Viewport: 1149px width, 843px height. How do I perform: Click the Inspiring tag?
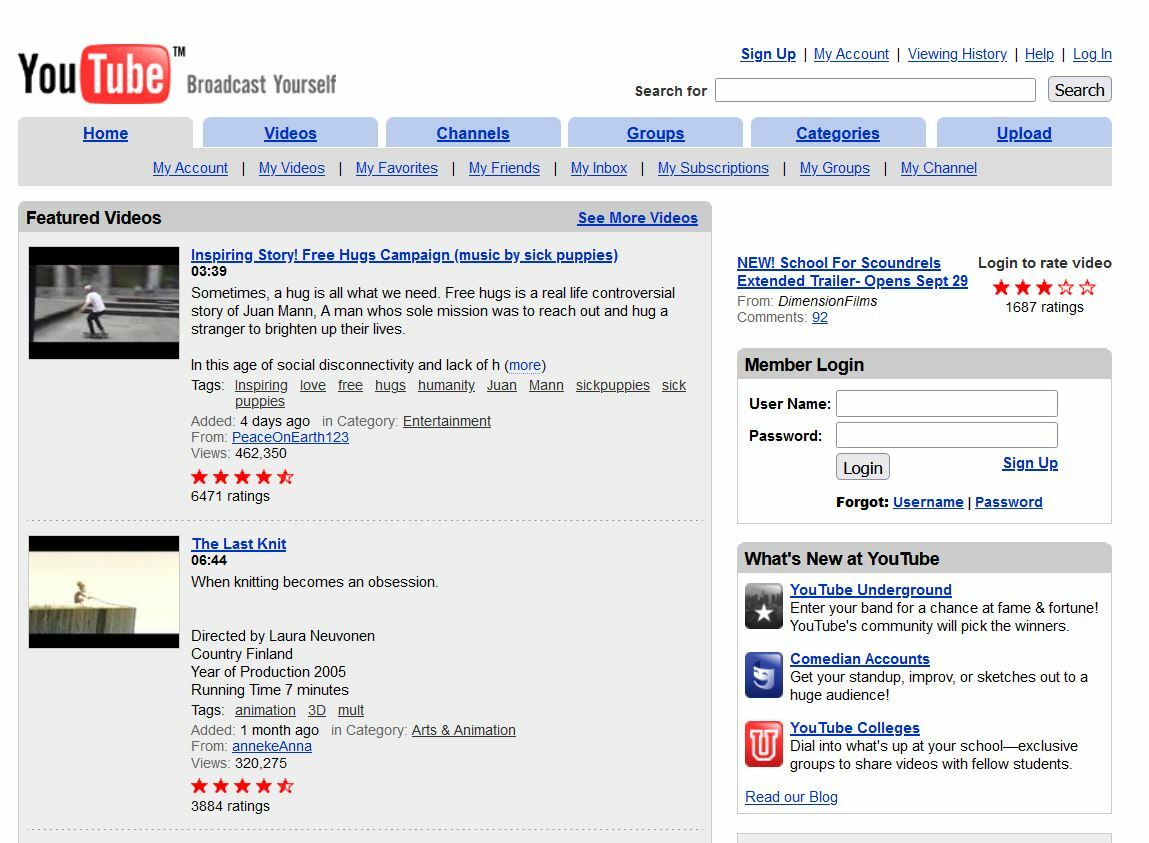[261, 385]
